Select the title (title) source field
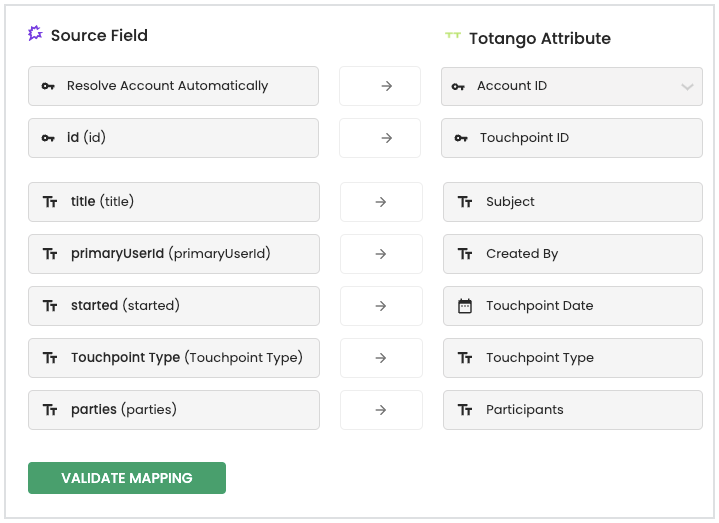Viewport: 719px width, 523px height. (174, 202)
